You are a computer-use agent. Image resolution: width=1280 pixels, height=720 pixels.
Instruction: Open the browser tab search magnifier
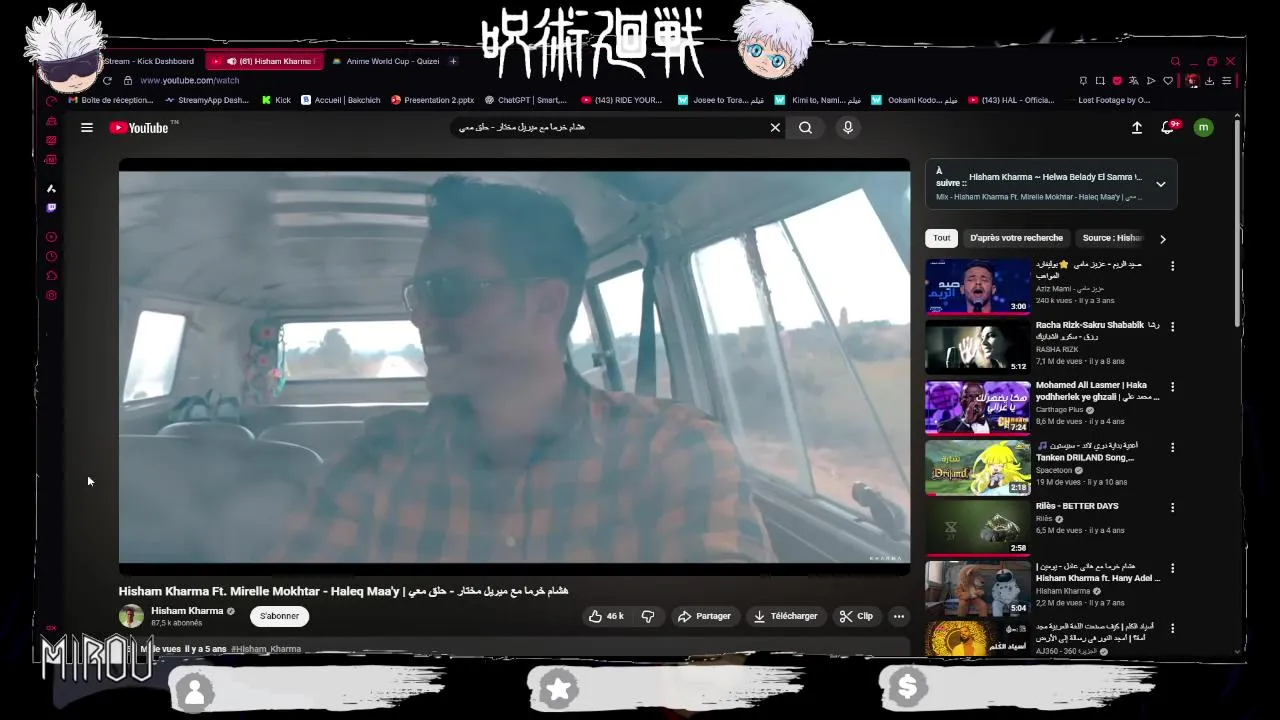[1176, 61]
